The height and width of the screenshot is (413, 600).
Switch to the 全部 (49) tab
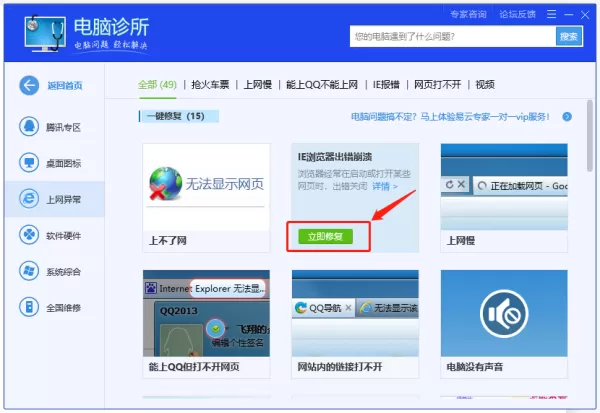(157, 85)
